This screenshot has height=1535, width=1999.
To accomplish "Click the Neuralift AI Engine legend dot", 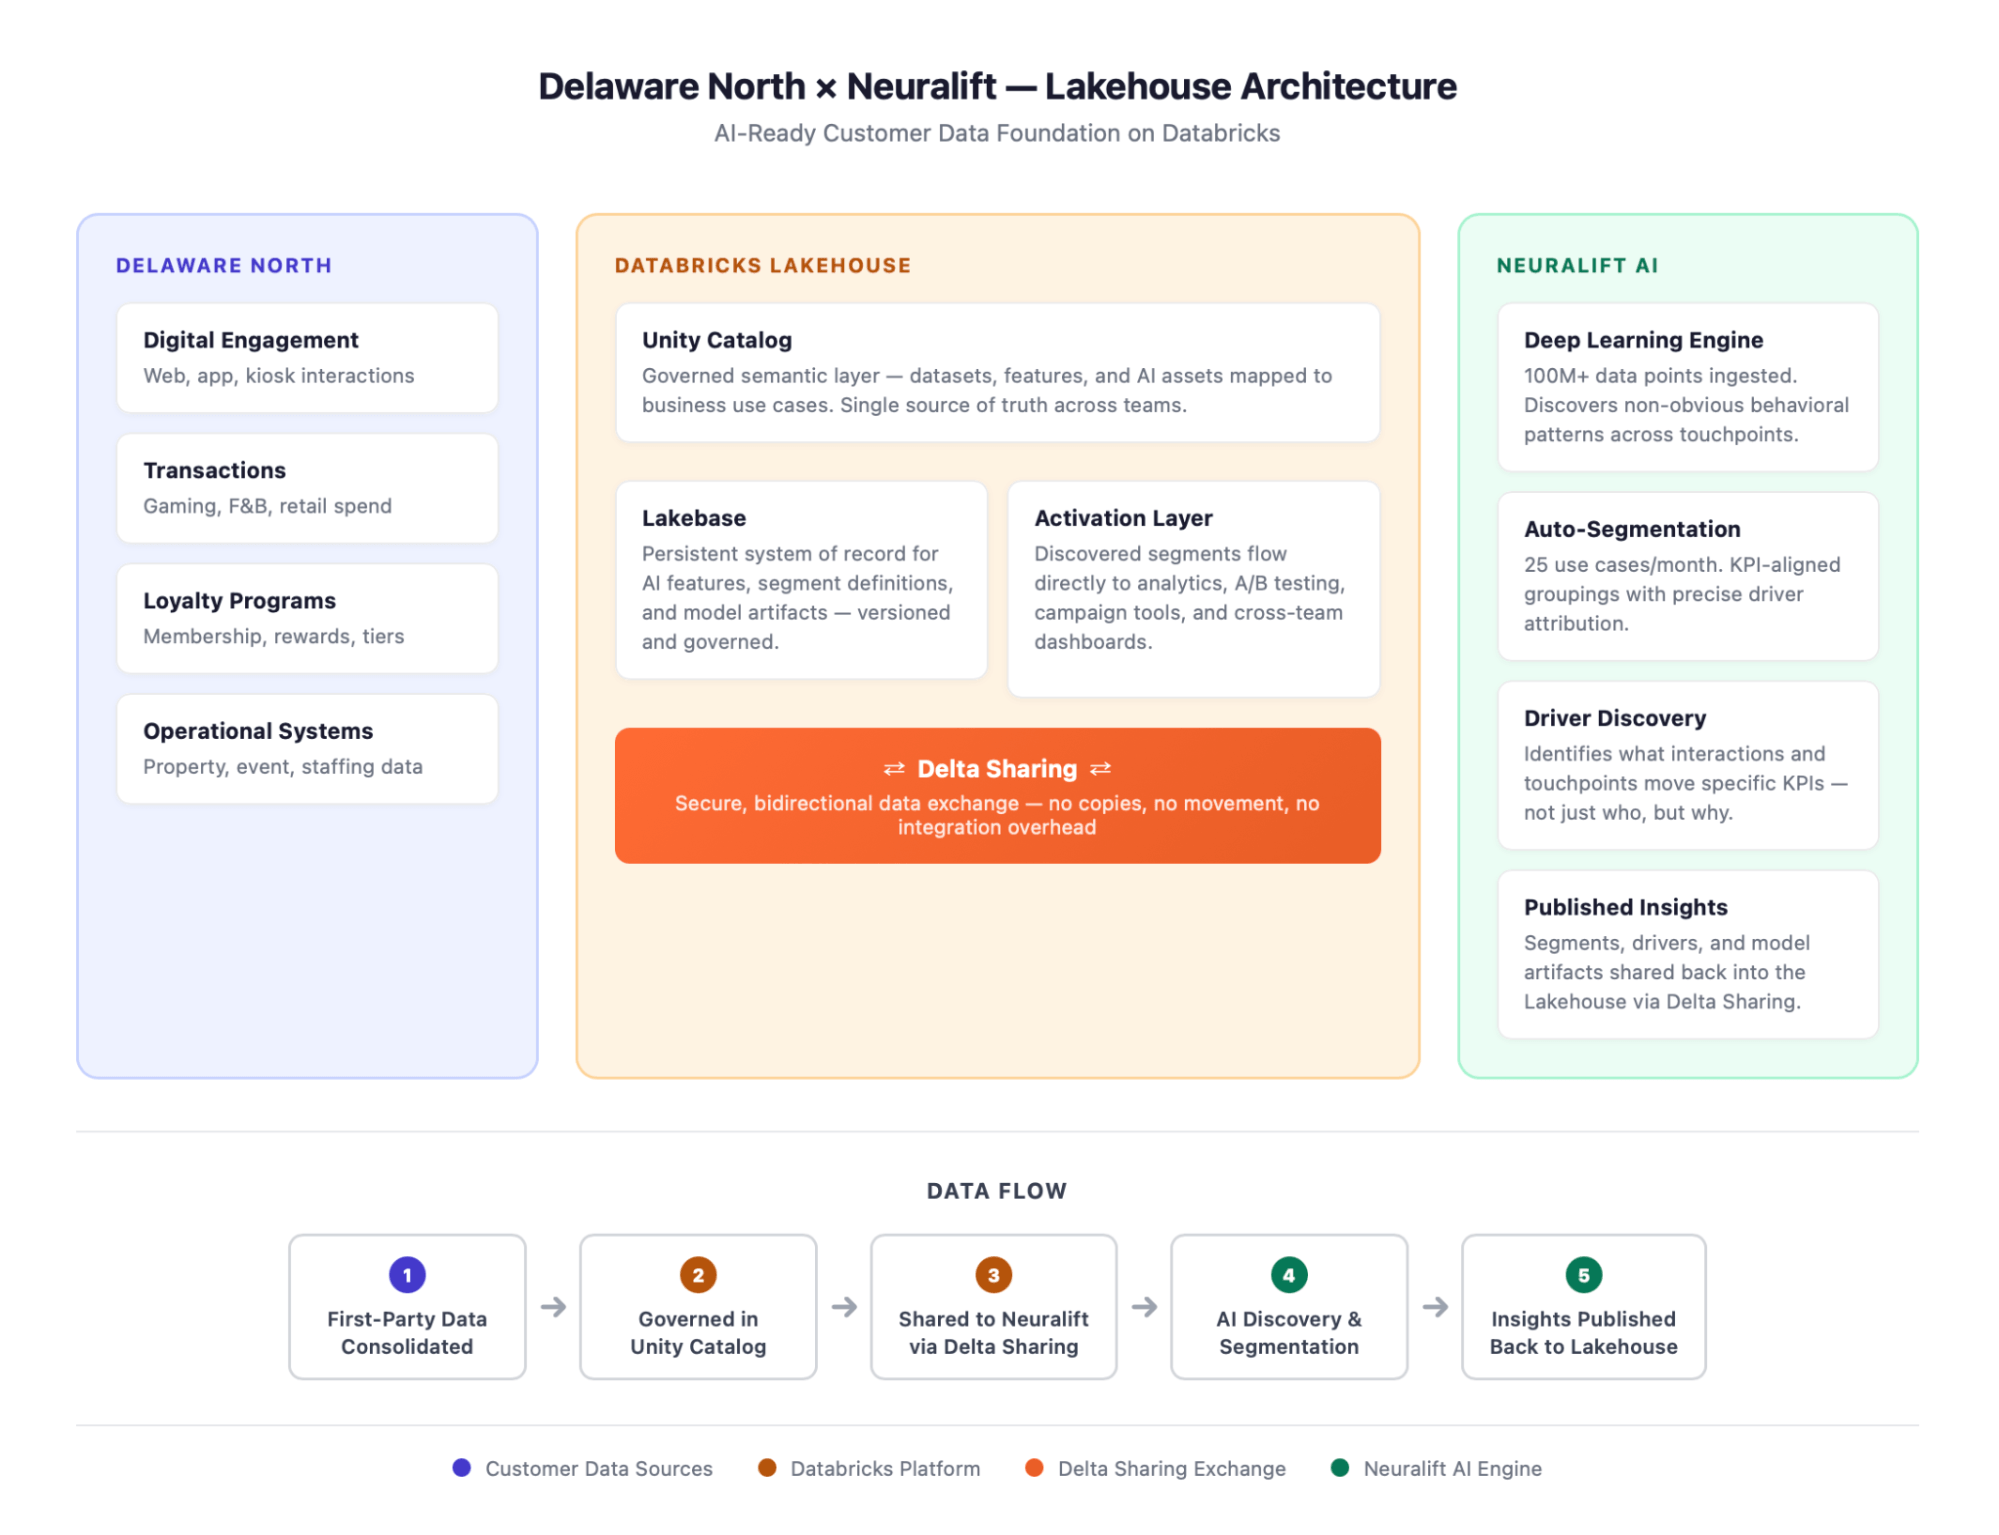I will point(1340,1468).
